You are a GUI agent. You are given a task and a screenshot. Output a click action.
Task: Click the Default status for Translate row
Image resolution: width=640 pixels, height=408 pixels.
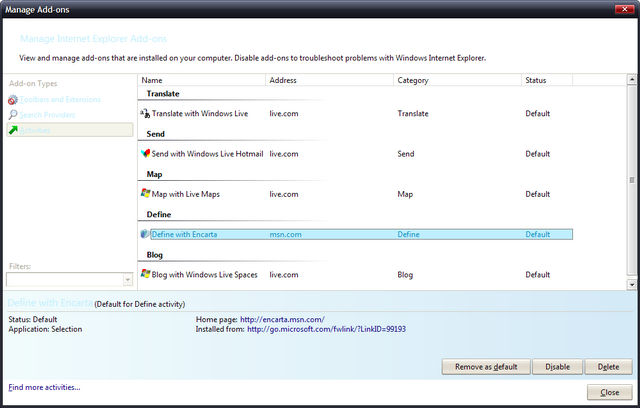(x=538, y=113)
